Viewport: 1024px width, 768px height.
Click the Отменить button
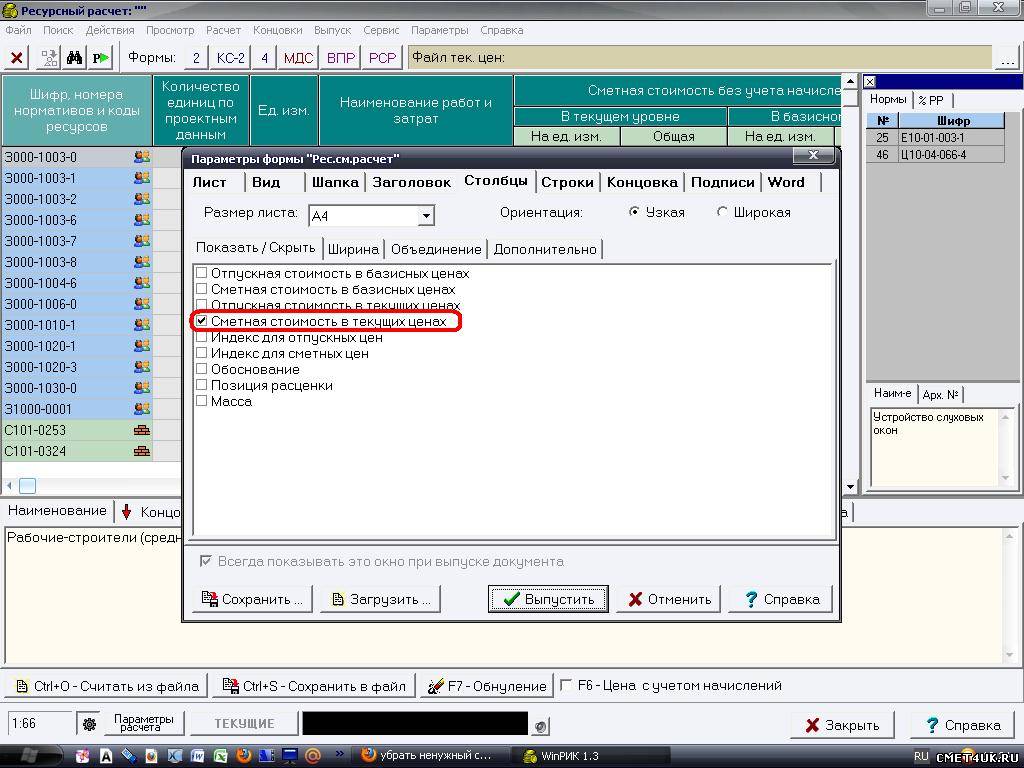tap(669, 599)
